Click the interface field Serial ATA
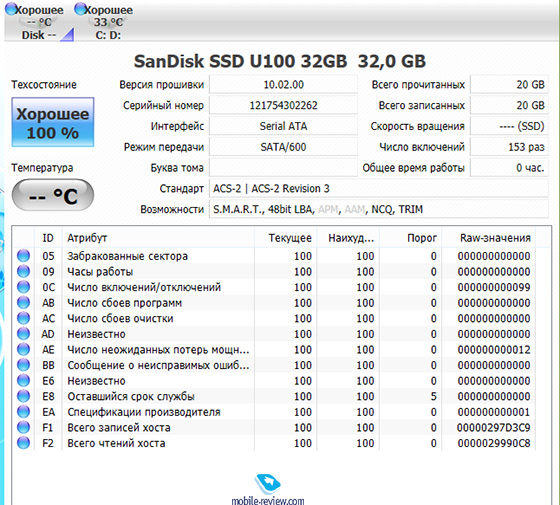Viewport: 560px width, 505px height. (283, 126)
